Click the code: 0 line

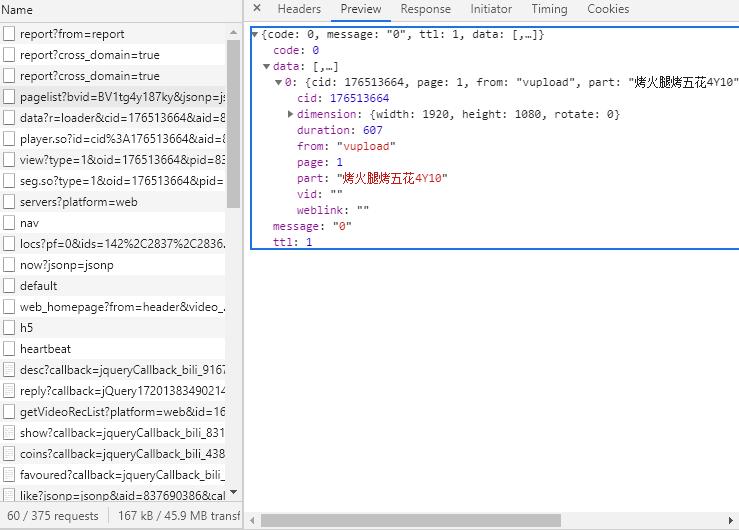coord(296,50)
